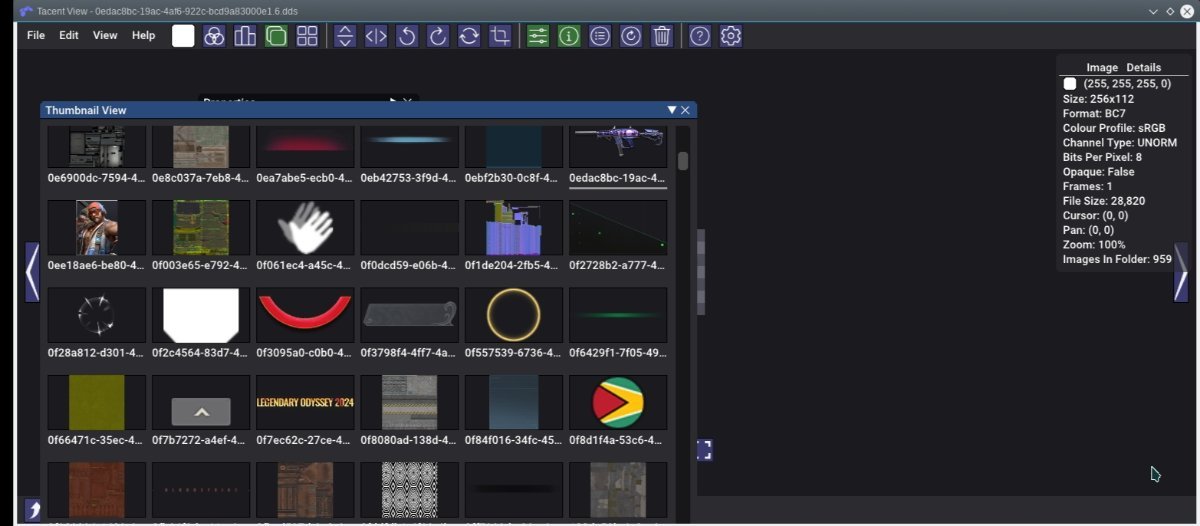This screenshot has height=526, width=1200.
Task: Open the help question mark icon
Action: (700, 36)
